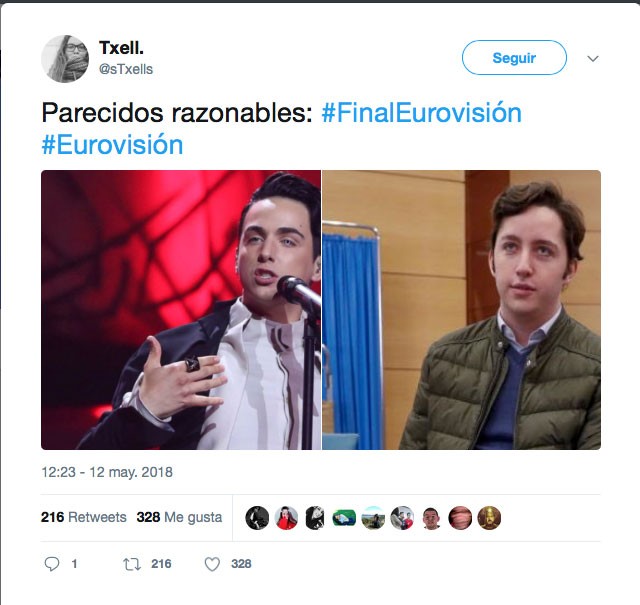Image resolution: width=640 pixels, height=605 pixels.
Task: Click the retweet arrows icon
Action: pos(132,564)
